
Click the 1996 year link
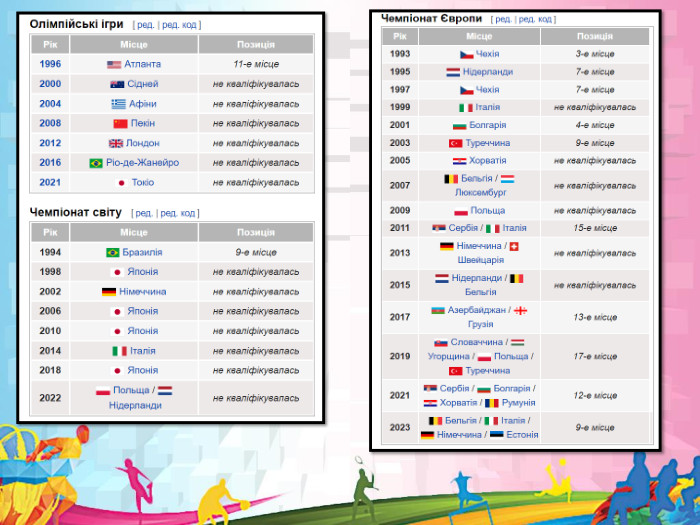coord(50,64)
